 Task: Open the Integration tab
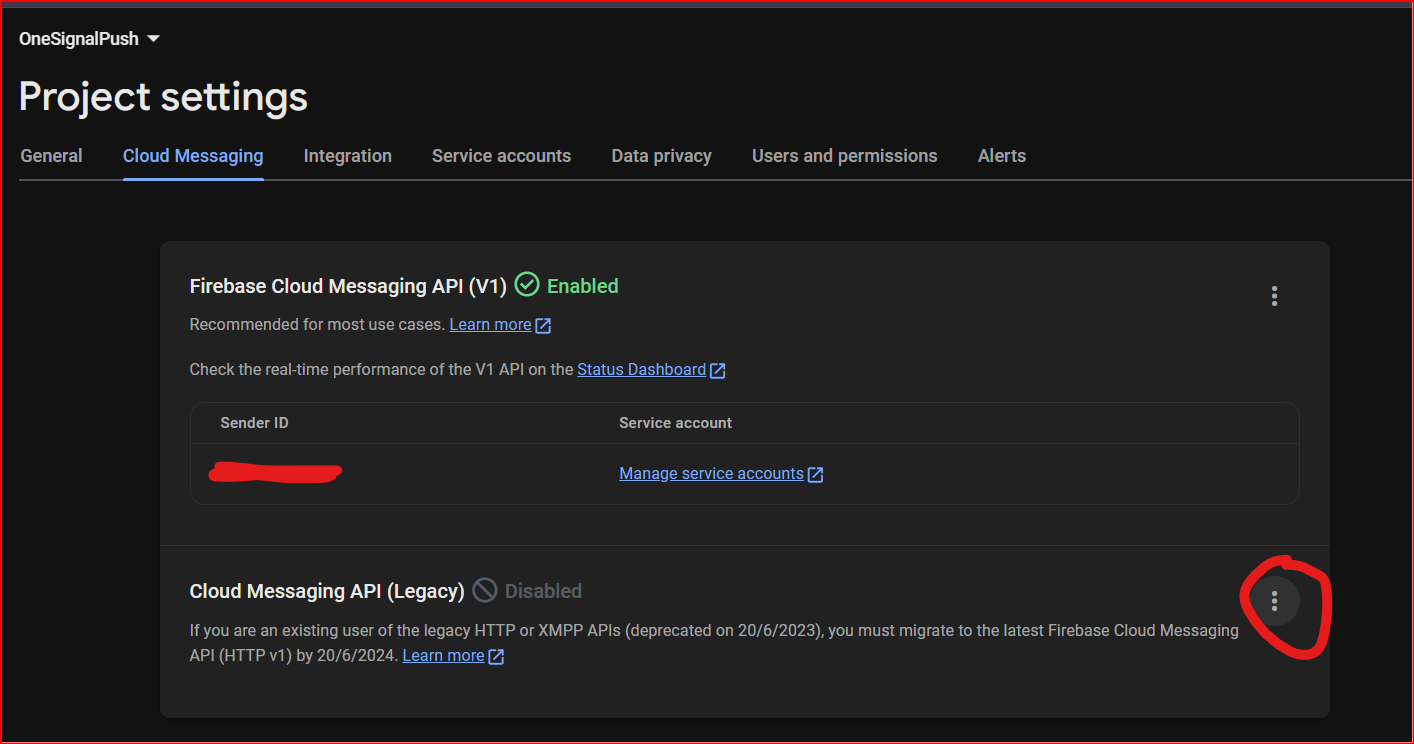pos(347,156)
